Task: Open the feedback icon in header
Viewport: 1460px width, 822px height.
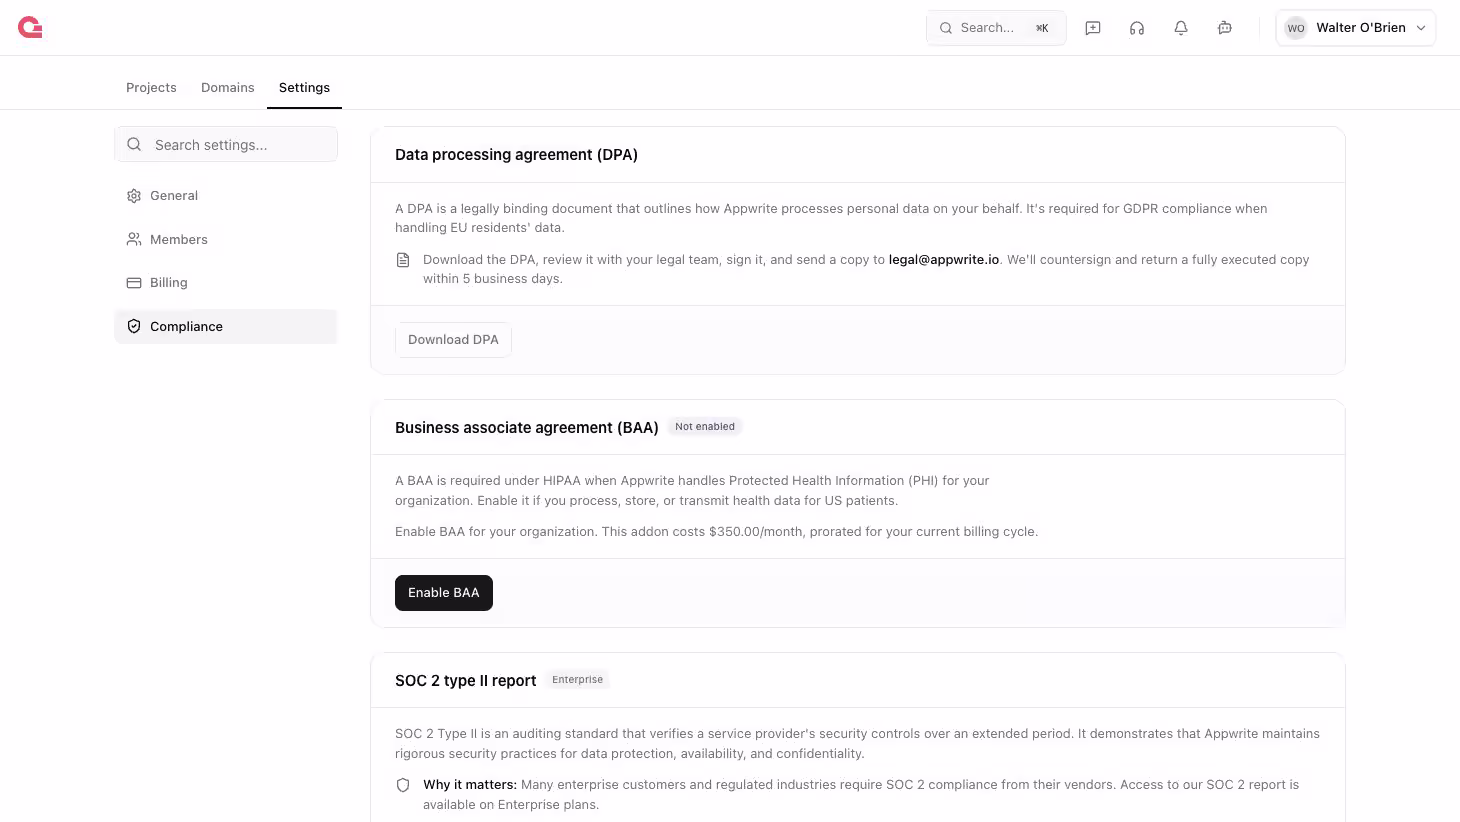Action: (1093, 28)
